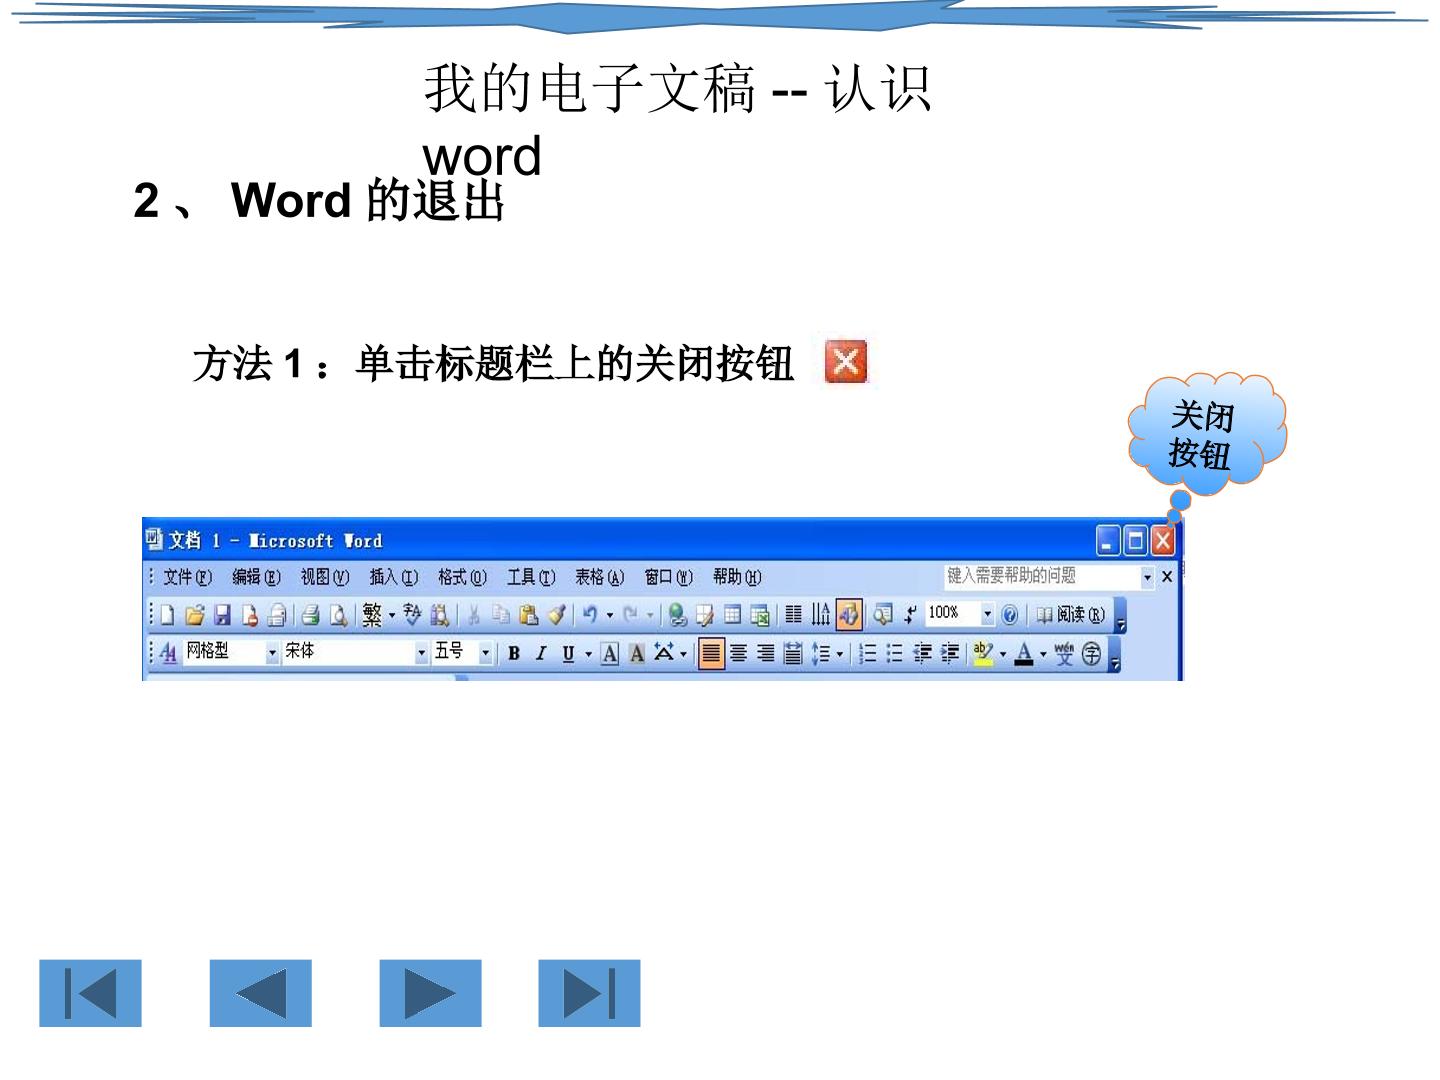Go to next slide with forward arrow
The height and width of the screenshot is (1080, 1440).
(430, 993)
